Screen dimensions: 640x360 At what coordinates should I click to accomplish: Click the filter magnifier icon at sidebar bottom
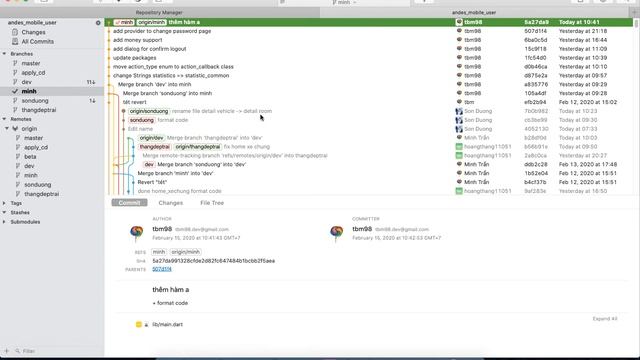click(18, 351)
